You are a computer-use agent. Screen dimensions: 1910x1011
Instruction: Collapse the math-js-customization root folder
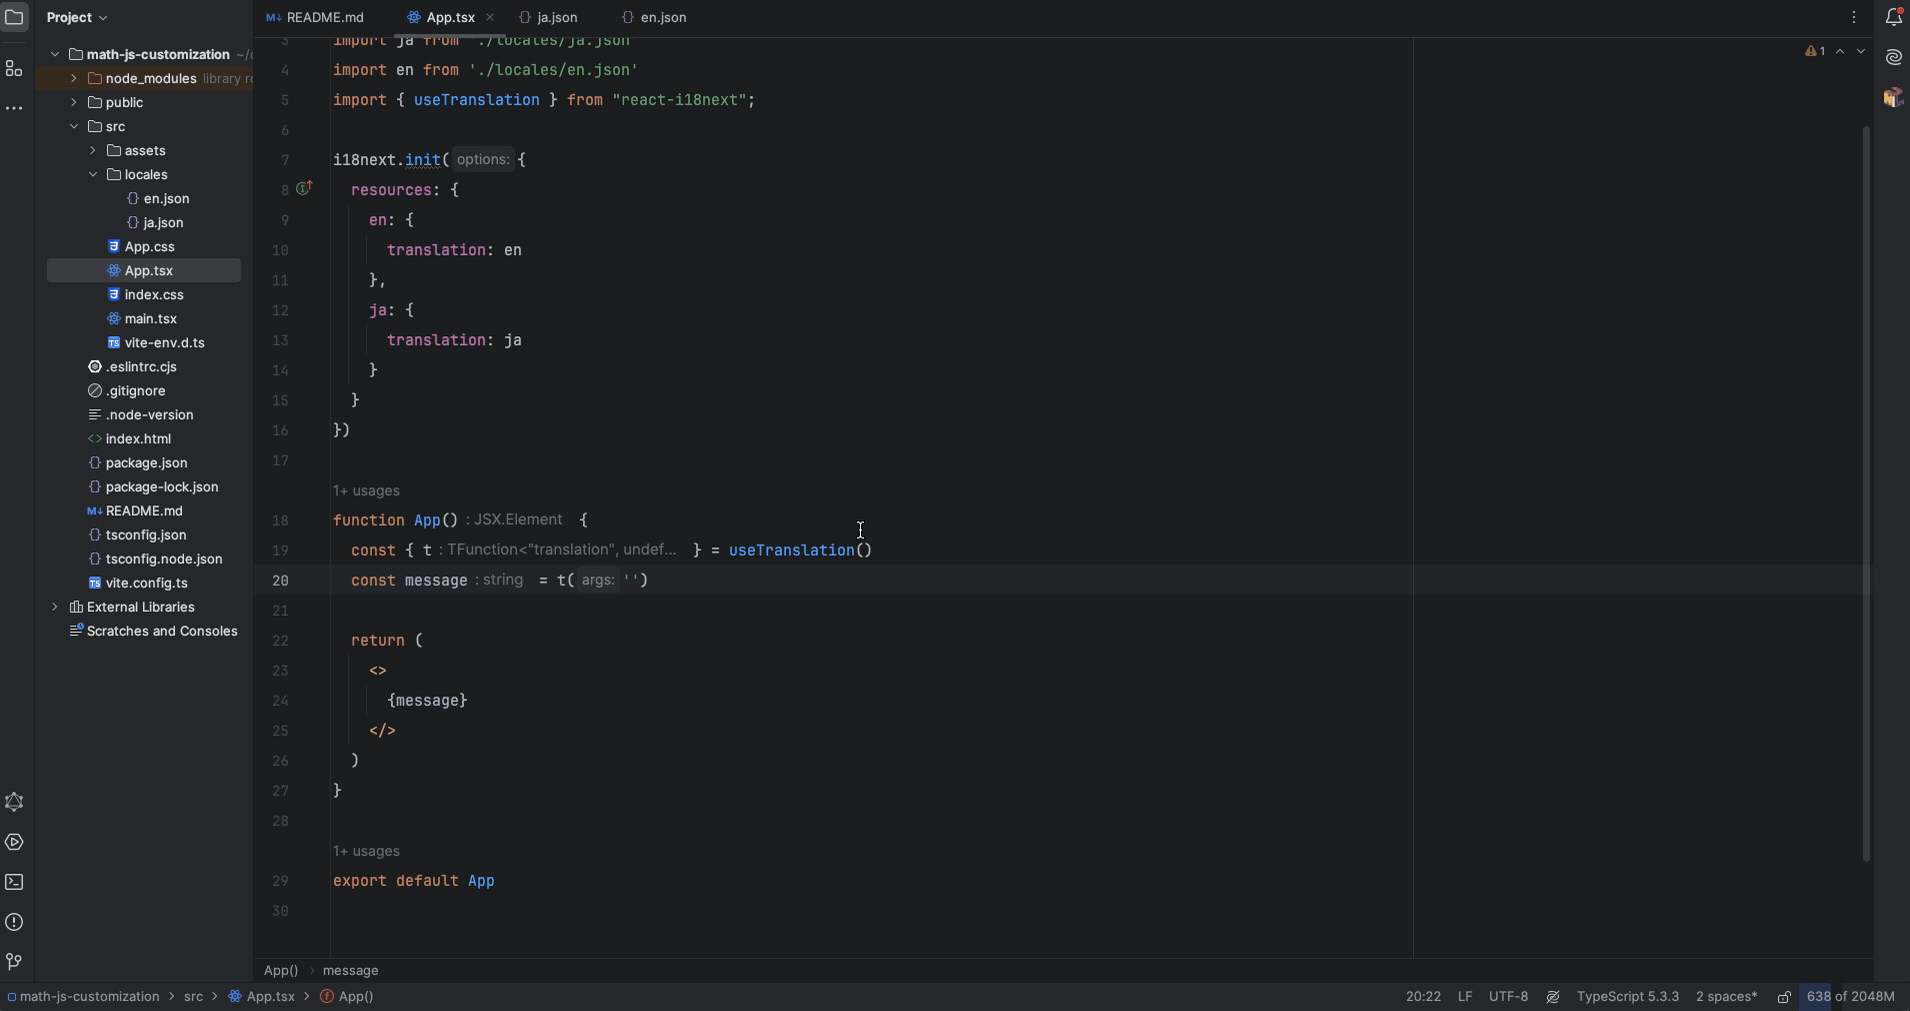55,54
